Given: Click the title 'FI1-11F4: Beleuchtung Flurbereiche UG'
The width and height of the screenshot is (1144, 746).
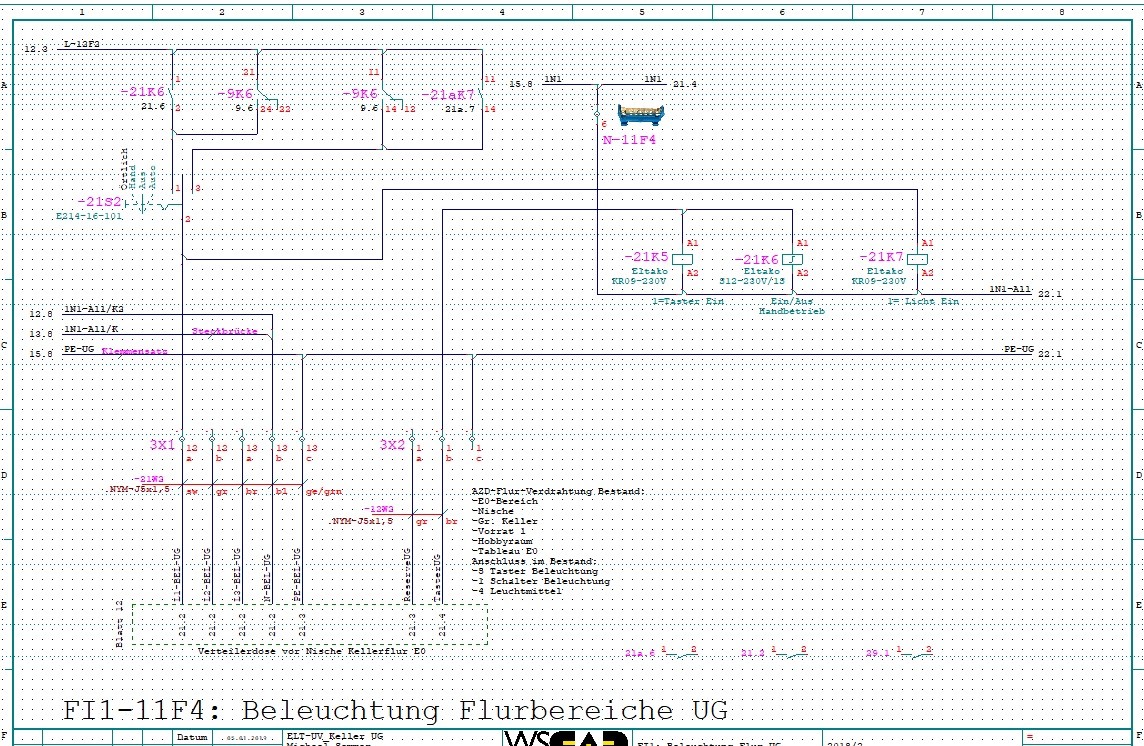Looking at the screenshot, I should tap(395, 710).
